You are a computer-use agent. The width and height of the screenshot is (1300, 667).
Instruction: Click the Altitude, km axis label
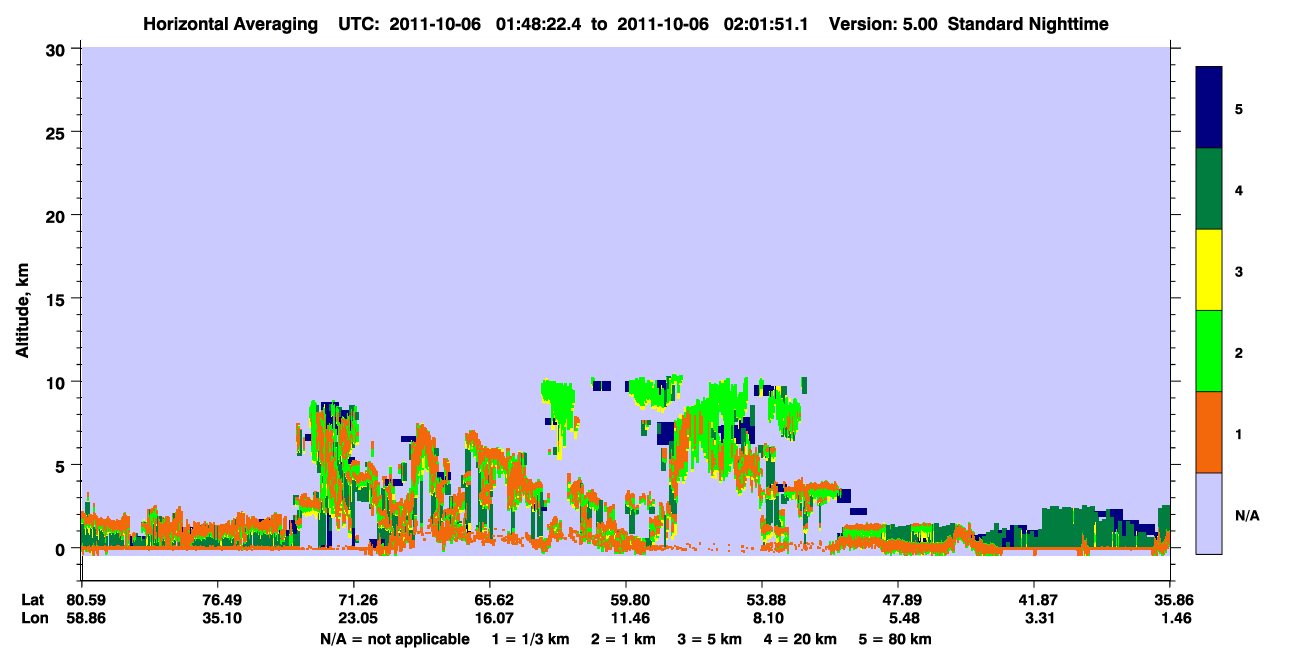[x=22, y=298]
